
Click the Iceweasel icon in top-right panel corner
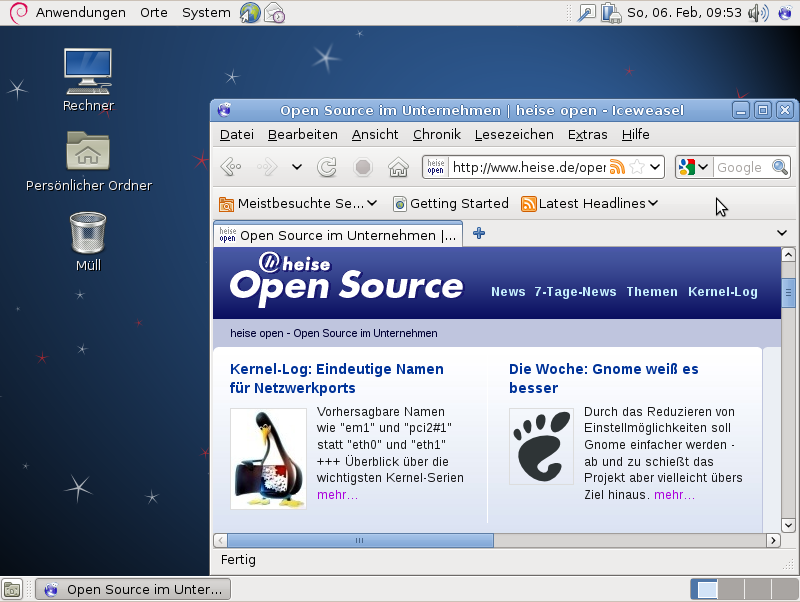click(785, 13)
